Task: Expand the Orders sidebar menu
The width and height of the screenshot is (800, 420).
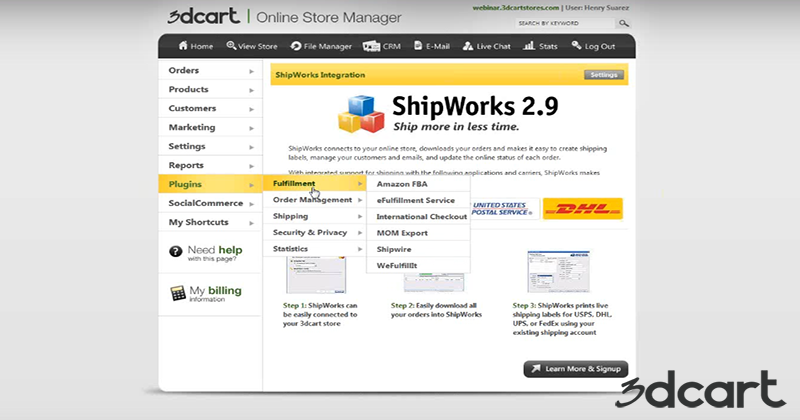Action: pyautogui.click(x=208, y=71)
